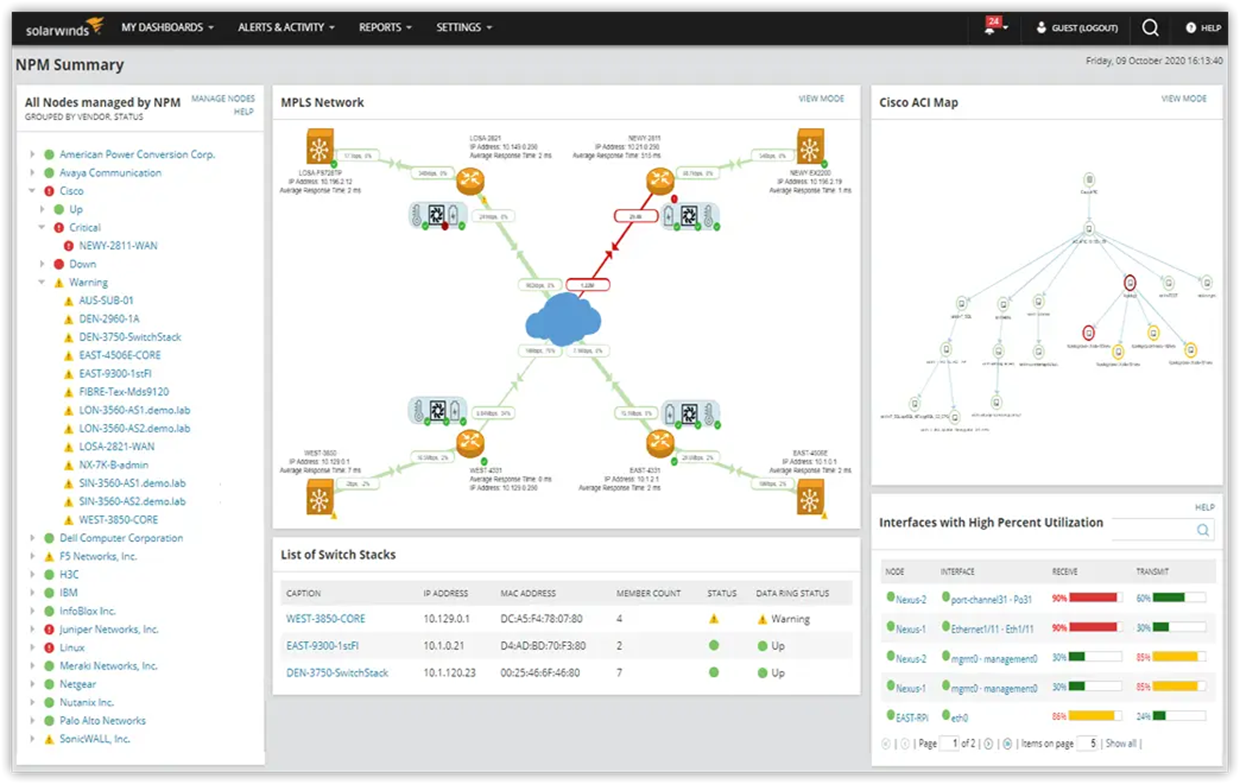The height and width of the screenshot is (784, 1240).
Task: Click the question mark help icon in the top bar
Action: point(1191,28)
